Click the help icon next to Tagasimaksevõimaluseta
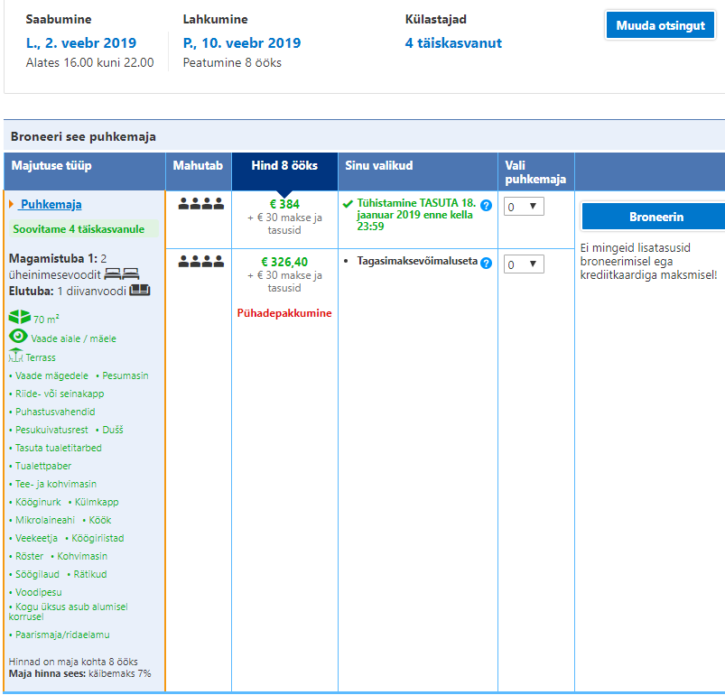 pyautogui.click(x=486, y=263)
